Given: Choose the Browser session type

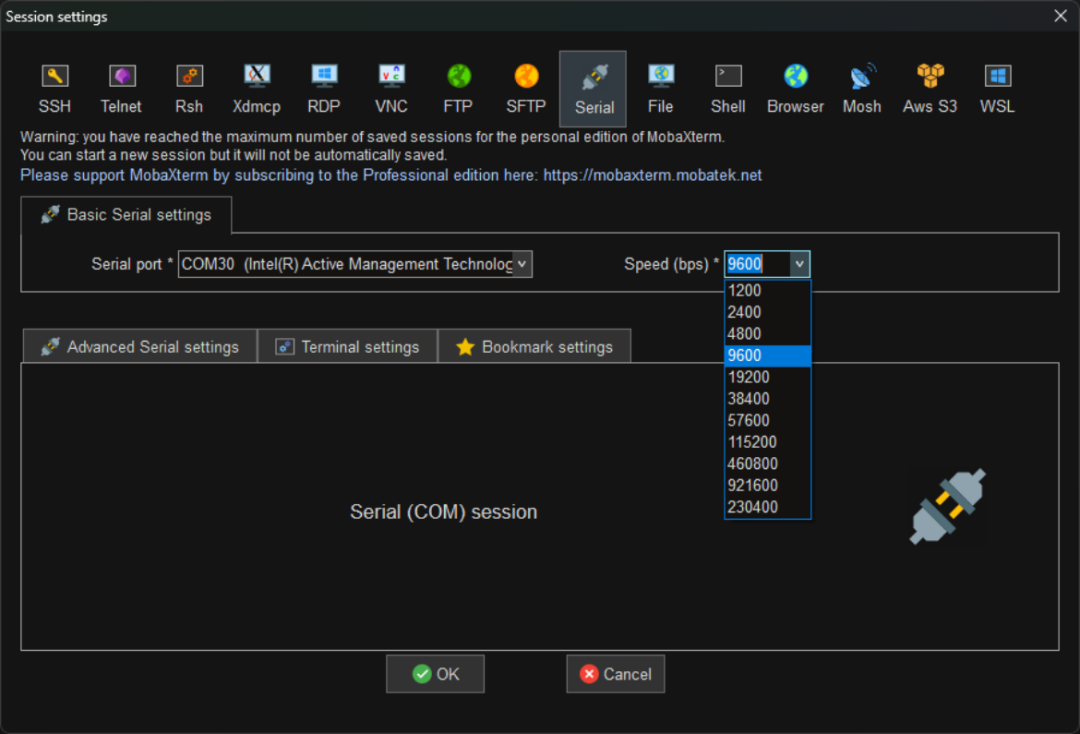Looking at the screenshot, I should point(795,88).
